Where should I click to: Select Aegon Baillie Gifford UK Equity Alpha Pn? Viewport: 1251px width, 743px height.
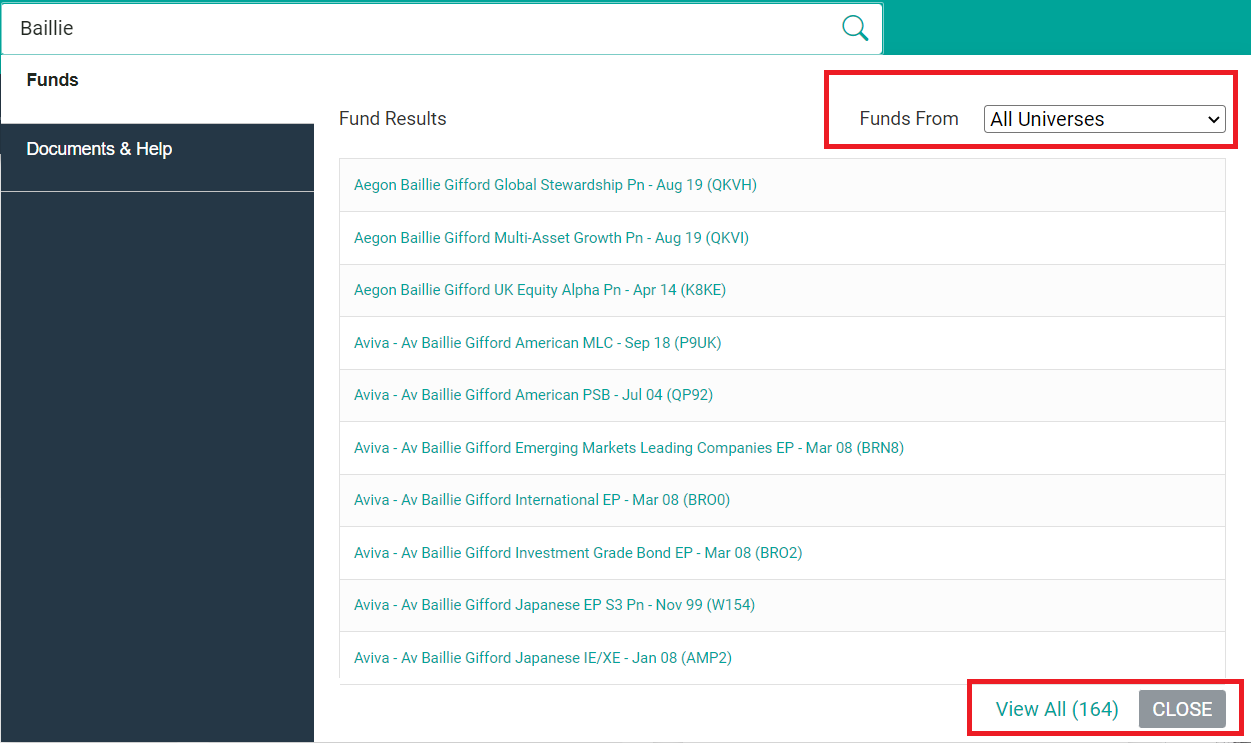[540, 290]
